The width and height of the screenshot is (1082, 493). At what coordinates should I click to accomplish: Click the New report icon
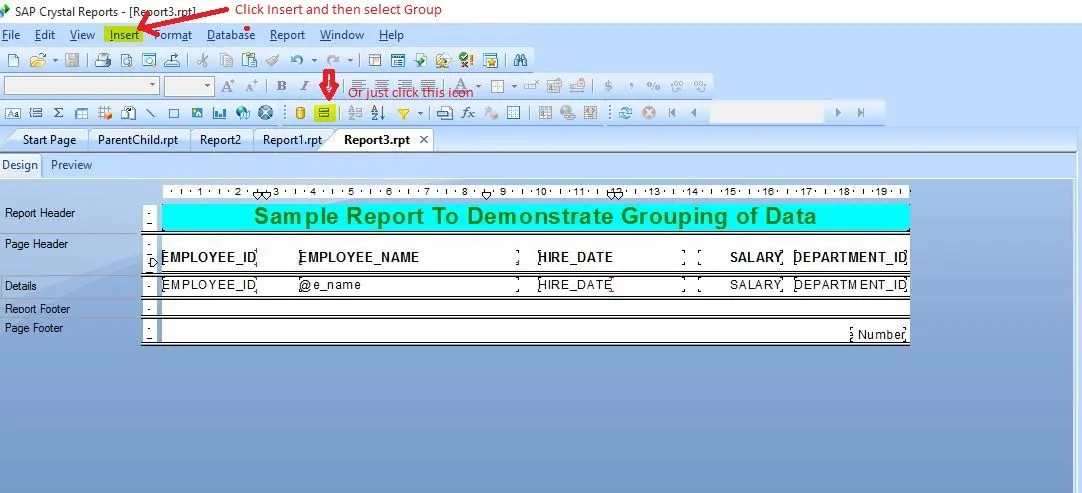pyautogui.click(x=13, y=61)
